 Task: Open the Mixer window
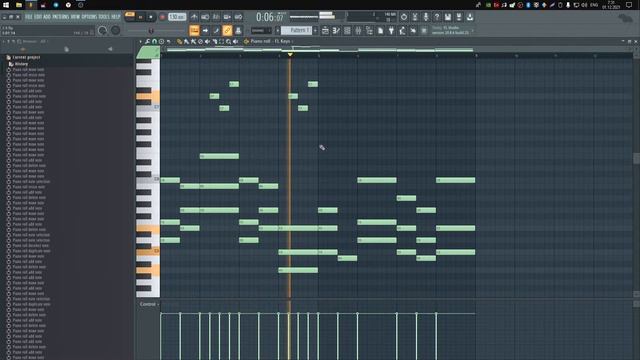click(x=358, y=31)
